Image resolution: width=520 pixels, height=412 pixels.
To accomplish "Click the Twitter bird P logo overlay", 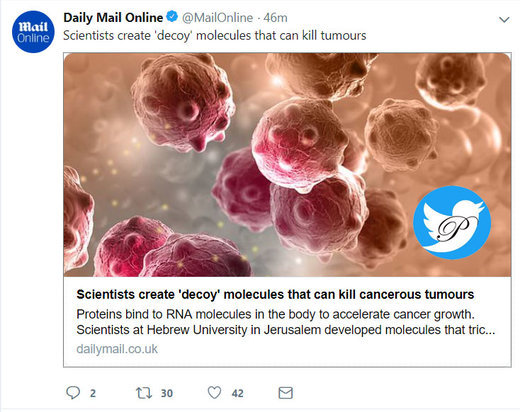I will (x=452, y=222).
